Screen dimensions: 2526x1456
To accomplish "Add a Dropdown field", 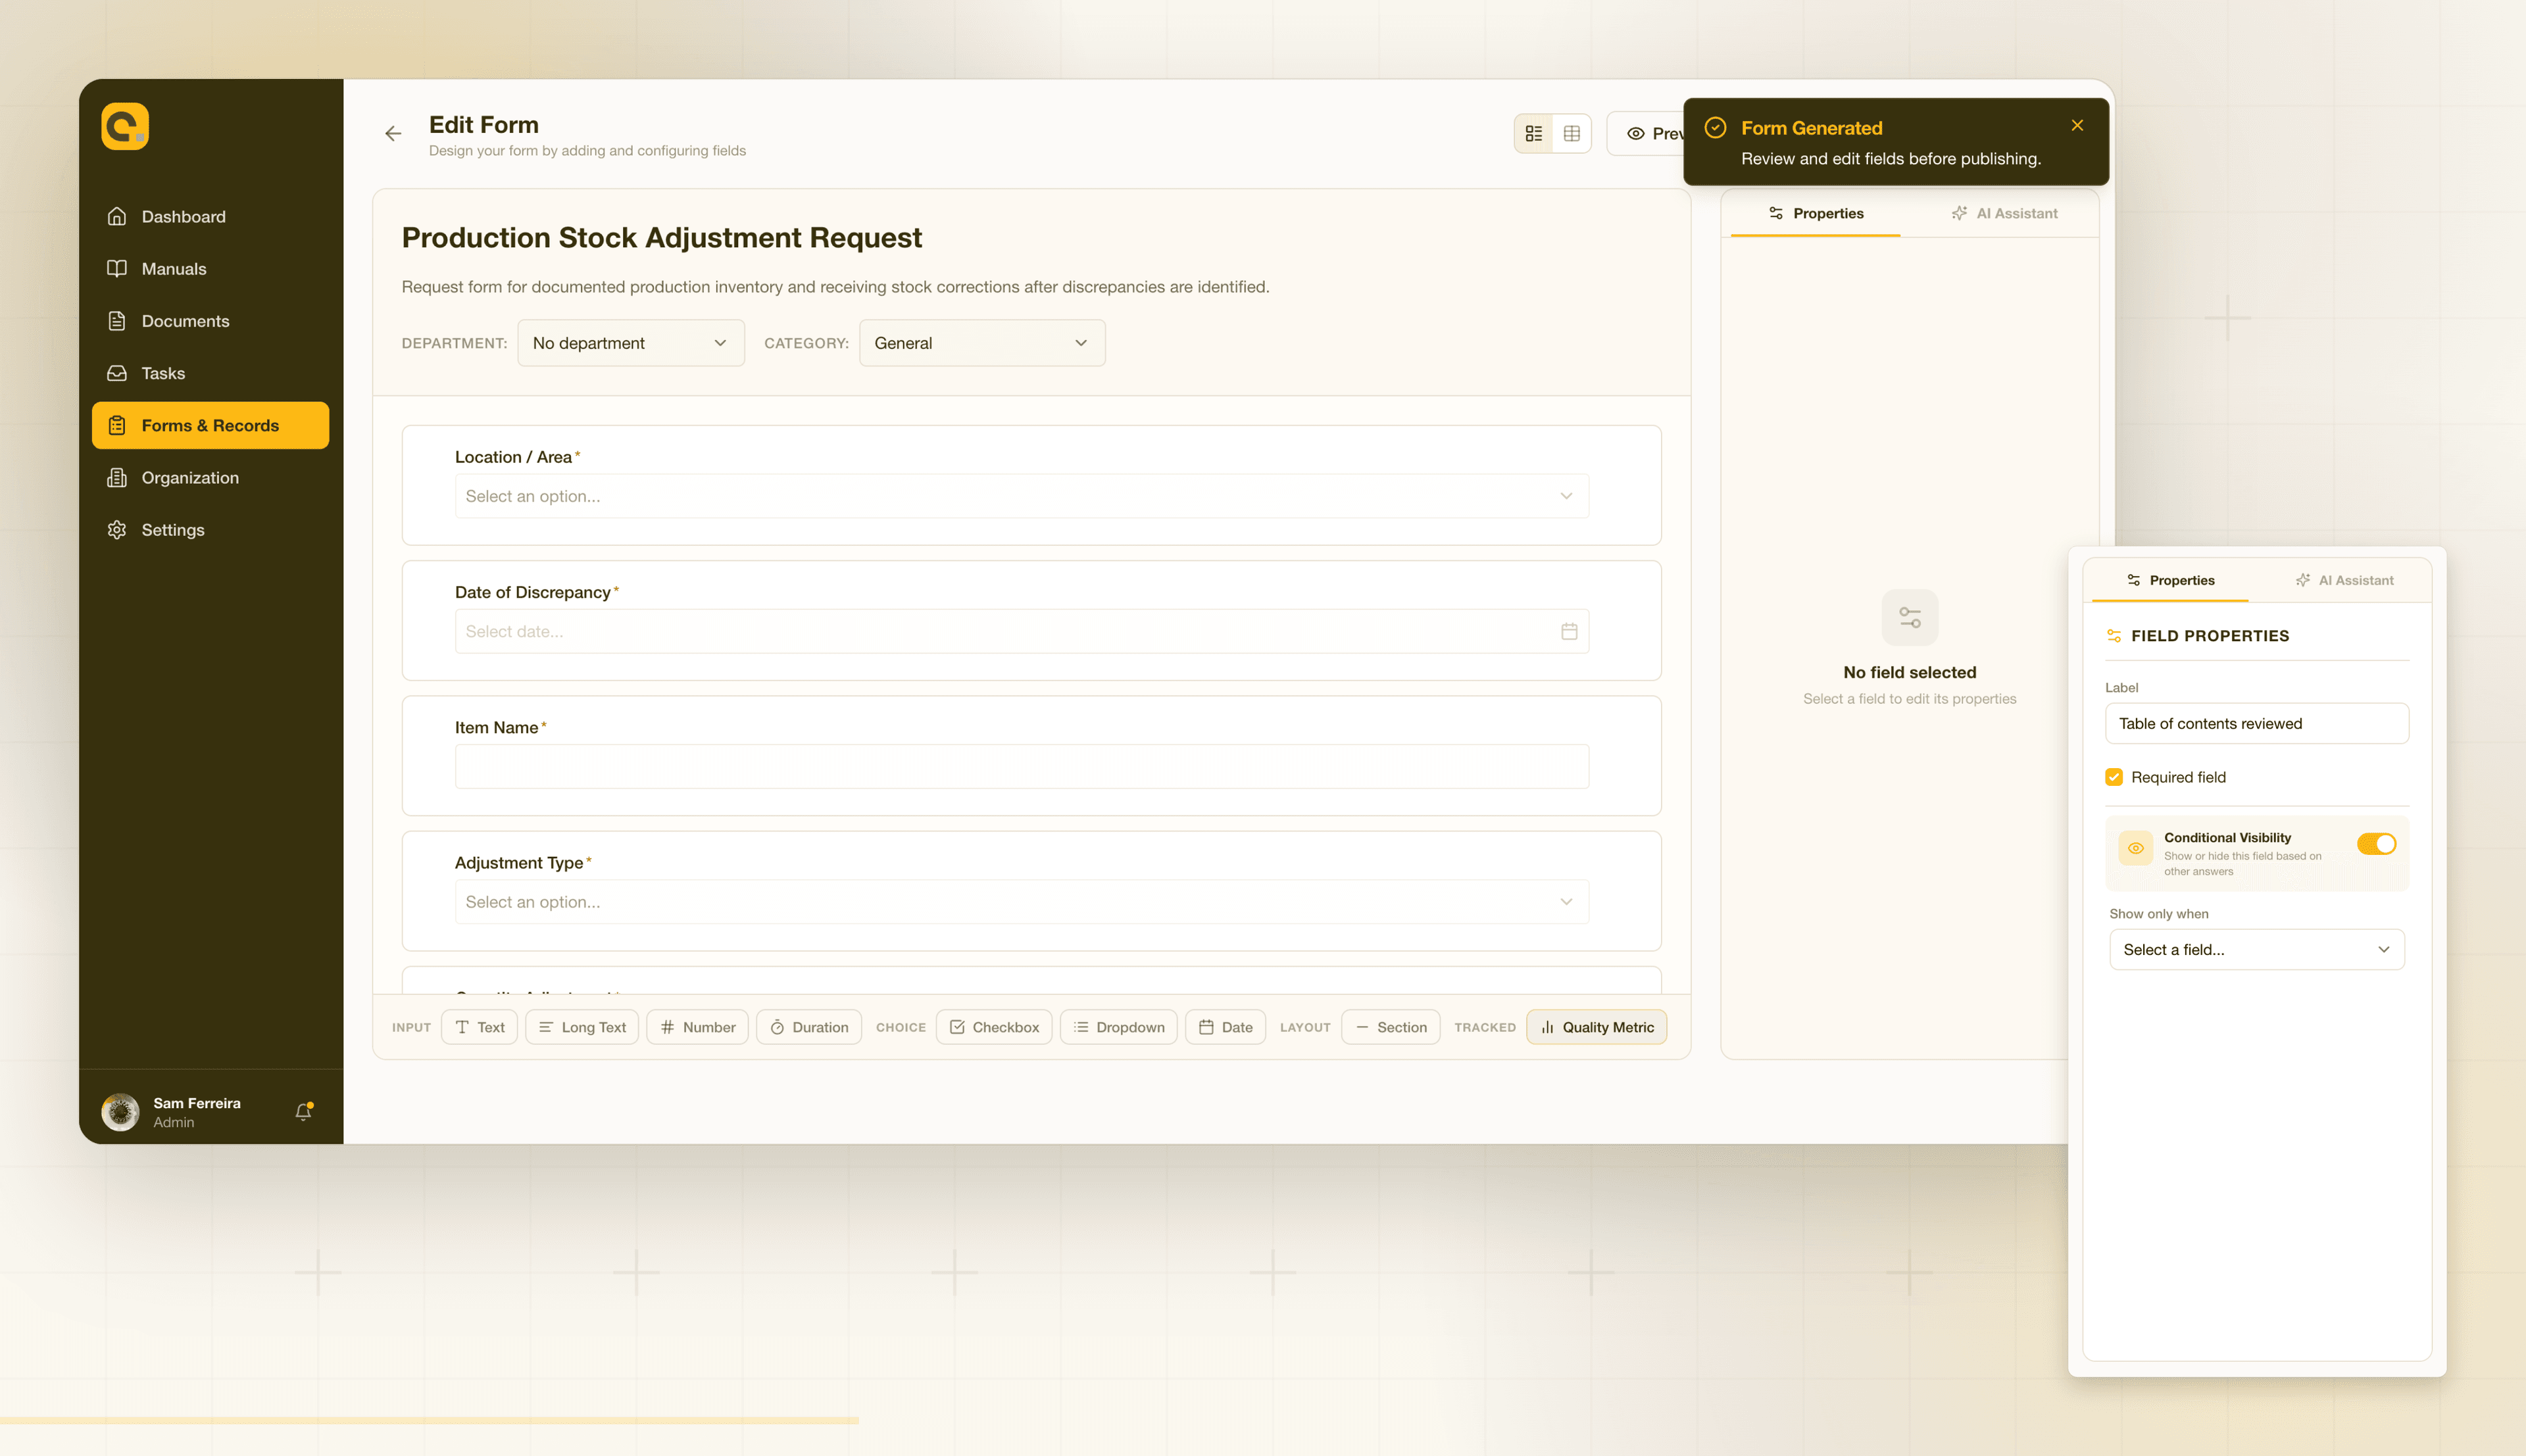I will 1118,1027.
